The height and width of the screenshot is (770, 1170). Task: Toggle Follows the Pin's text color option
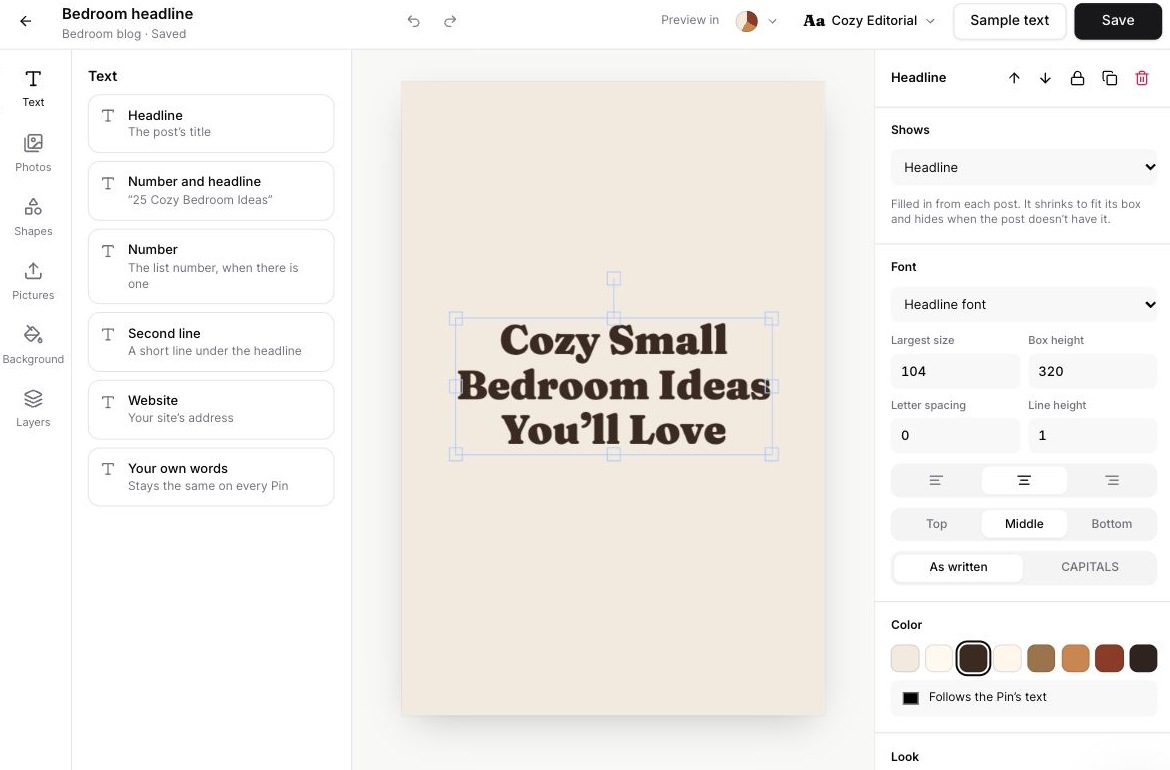point(1024,698)
